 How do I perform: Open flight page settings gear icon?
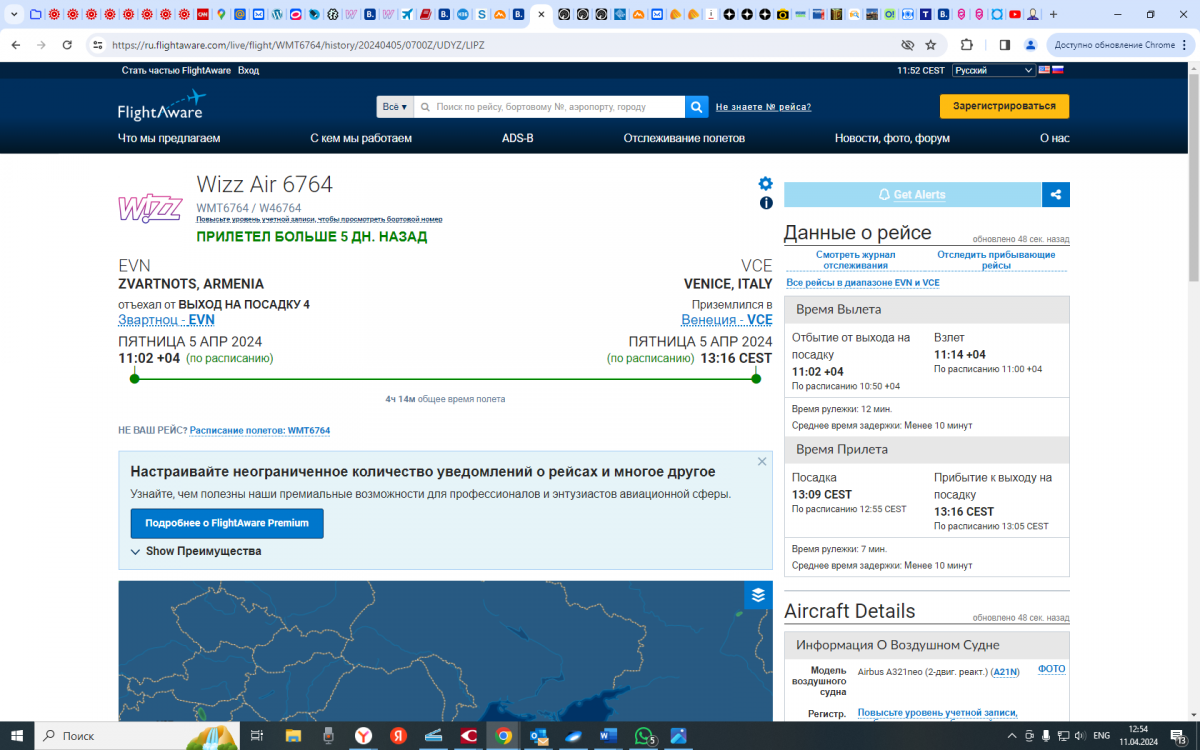[x=766, y=183]
